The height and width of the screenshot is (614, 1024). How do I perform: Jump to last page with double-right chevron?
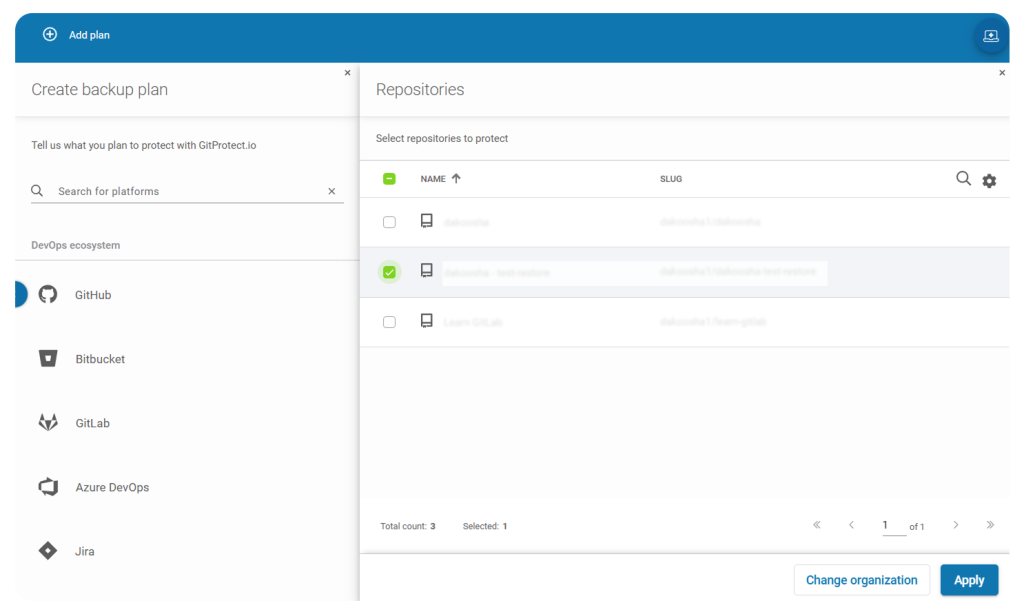pos(991,524)
